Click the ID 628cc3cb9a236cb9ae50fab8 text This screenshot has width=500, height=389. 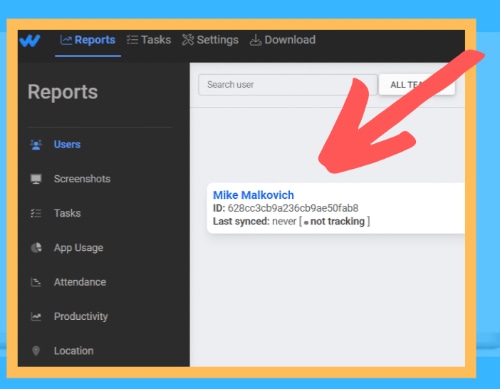[286, 208]
